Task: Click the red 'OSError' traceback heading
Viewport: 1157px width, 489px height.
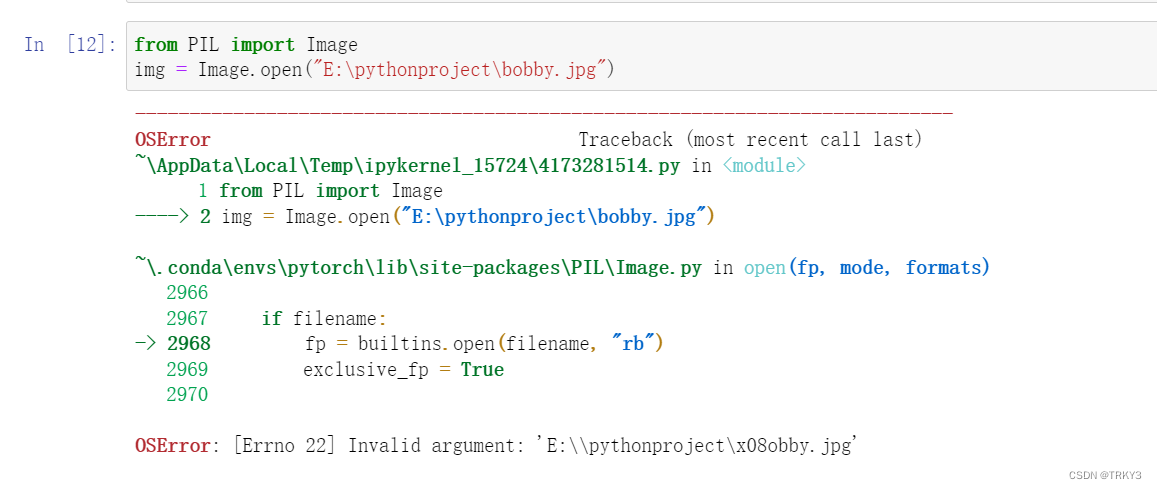Action: tap(173, 139)
